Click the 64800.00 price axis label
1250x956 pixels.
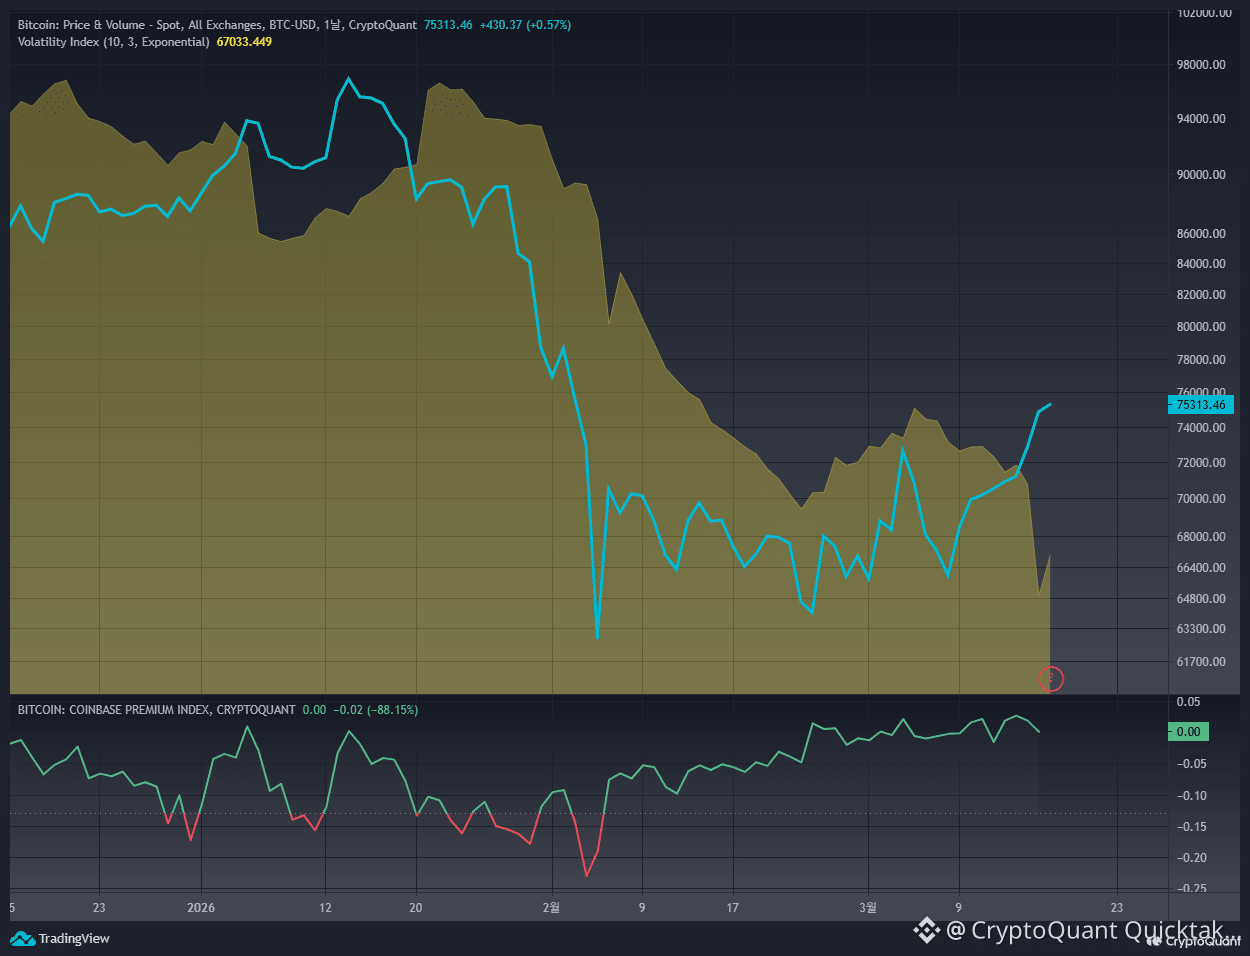(x=1201, y=599)
